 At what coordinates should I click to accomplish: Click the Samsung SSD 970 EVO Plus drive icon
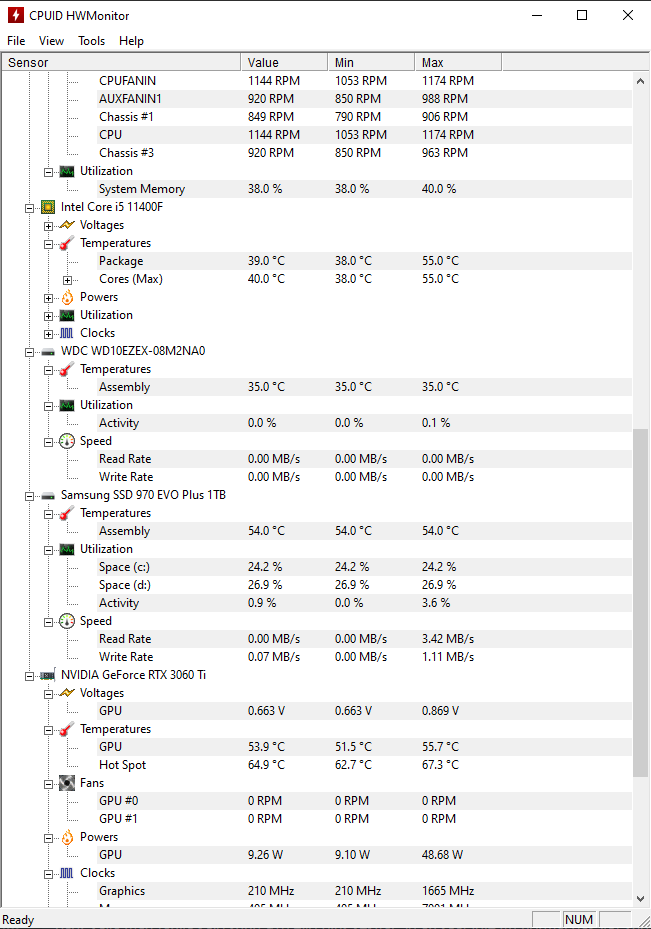[47, 495]
